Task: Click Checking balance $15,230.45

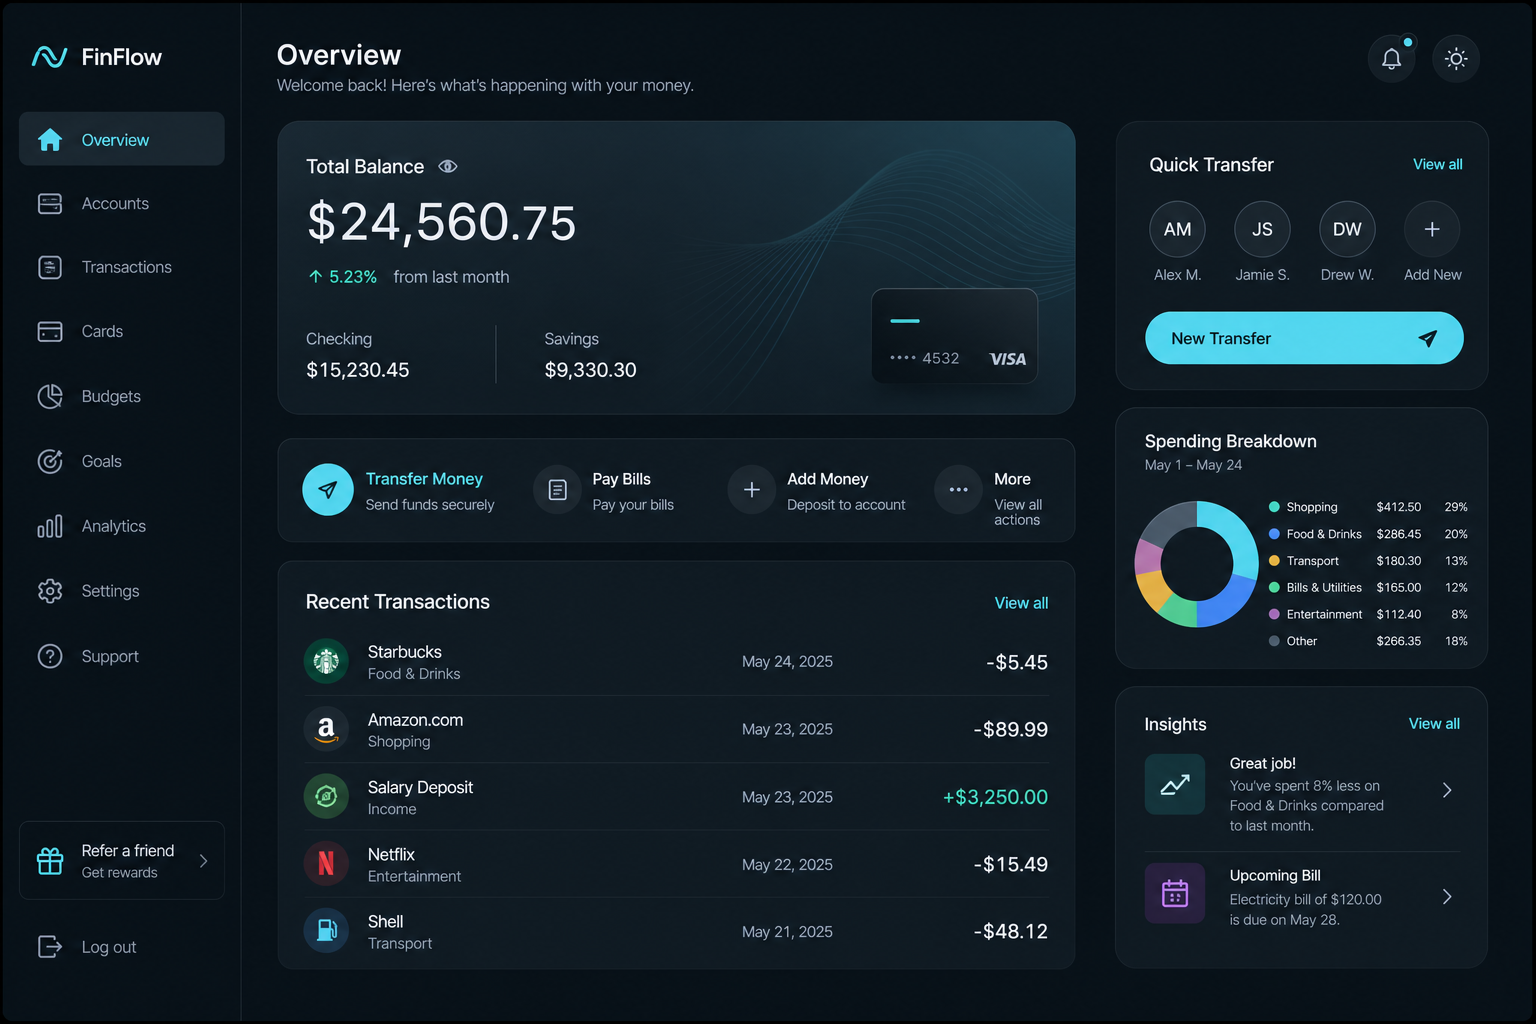Action: coord(357,370)
